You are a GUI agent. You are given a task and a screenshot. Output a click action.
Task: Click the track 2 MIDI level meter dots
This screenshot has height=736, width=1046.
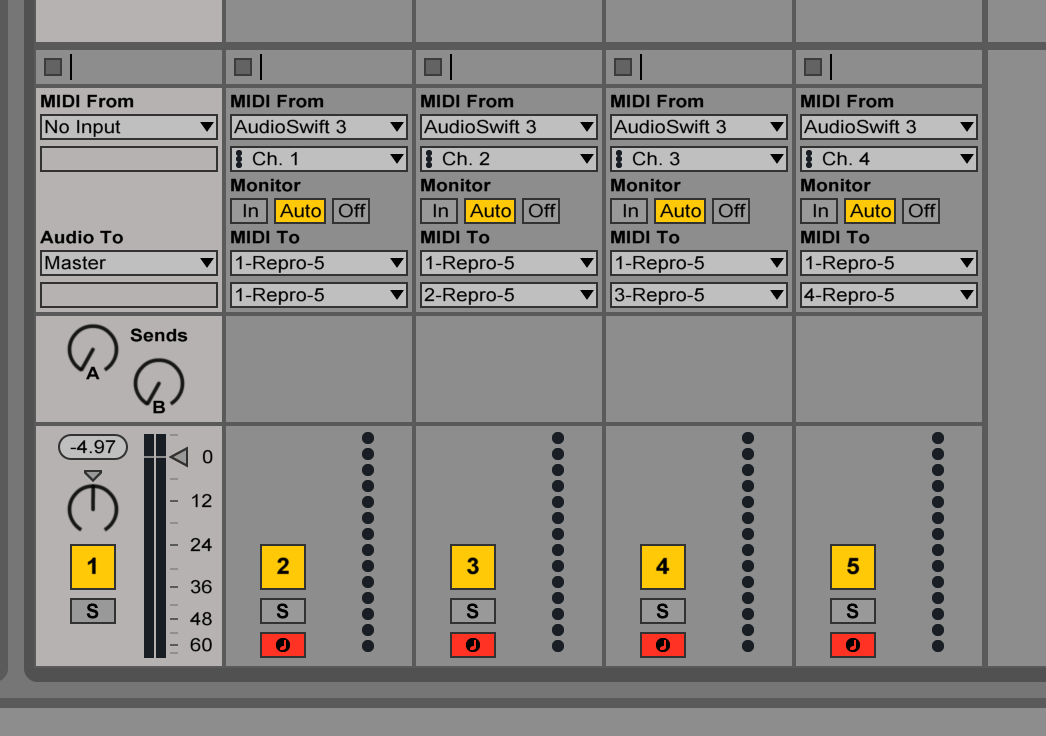368,542
